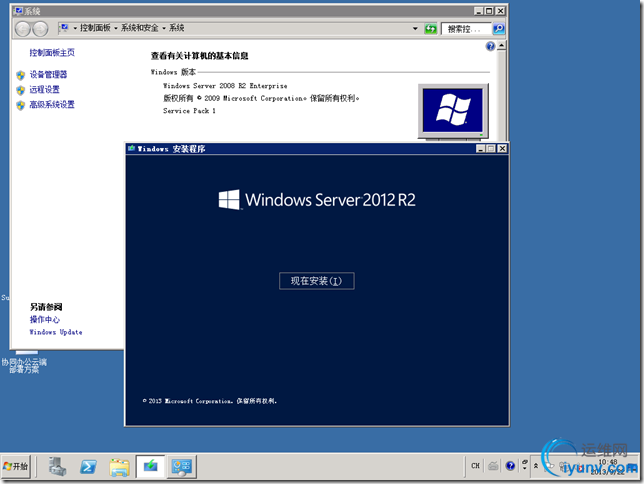Image resolution: width=644 pixels, height=484 pixels.
Task: Open the 开始 Start menu
Action: [16, 466]
